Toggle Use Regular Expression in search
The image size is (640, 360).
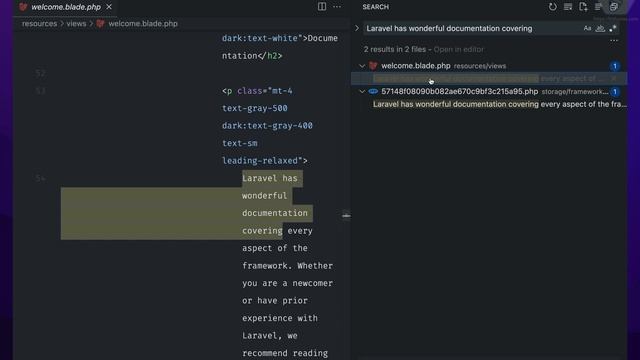click(x=613, y=29)
